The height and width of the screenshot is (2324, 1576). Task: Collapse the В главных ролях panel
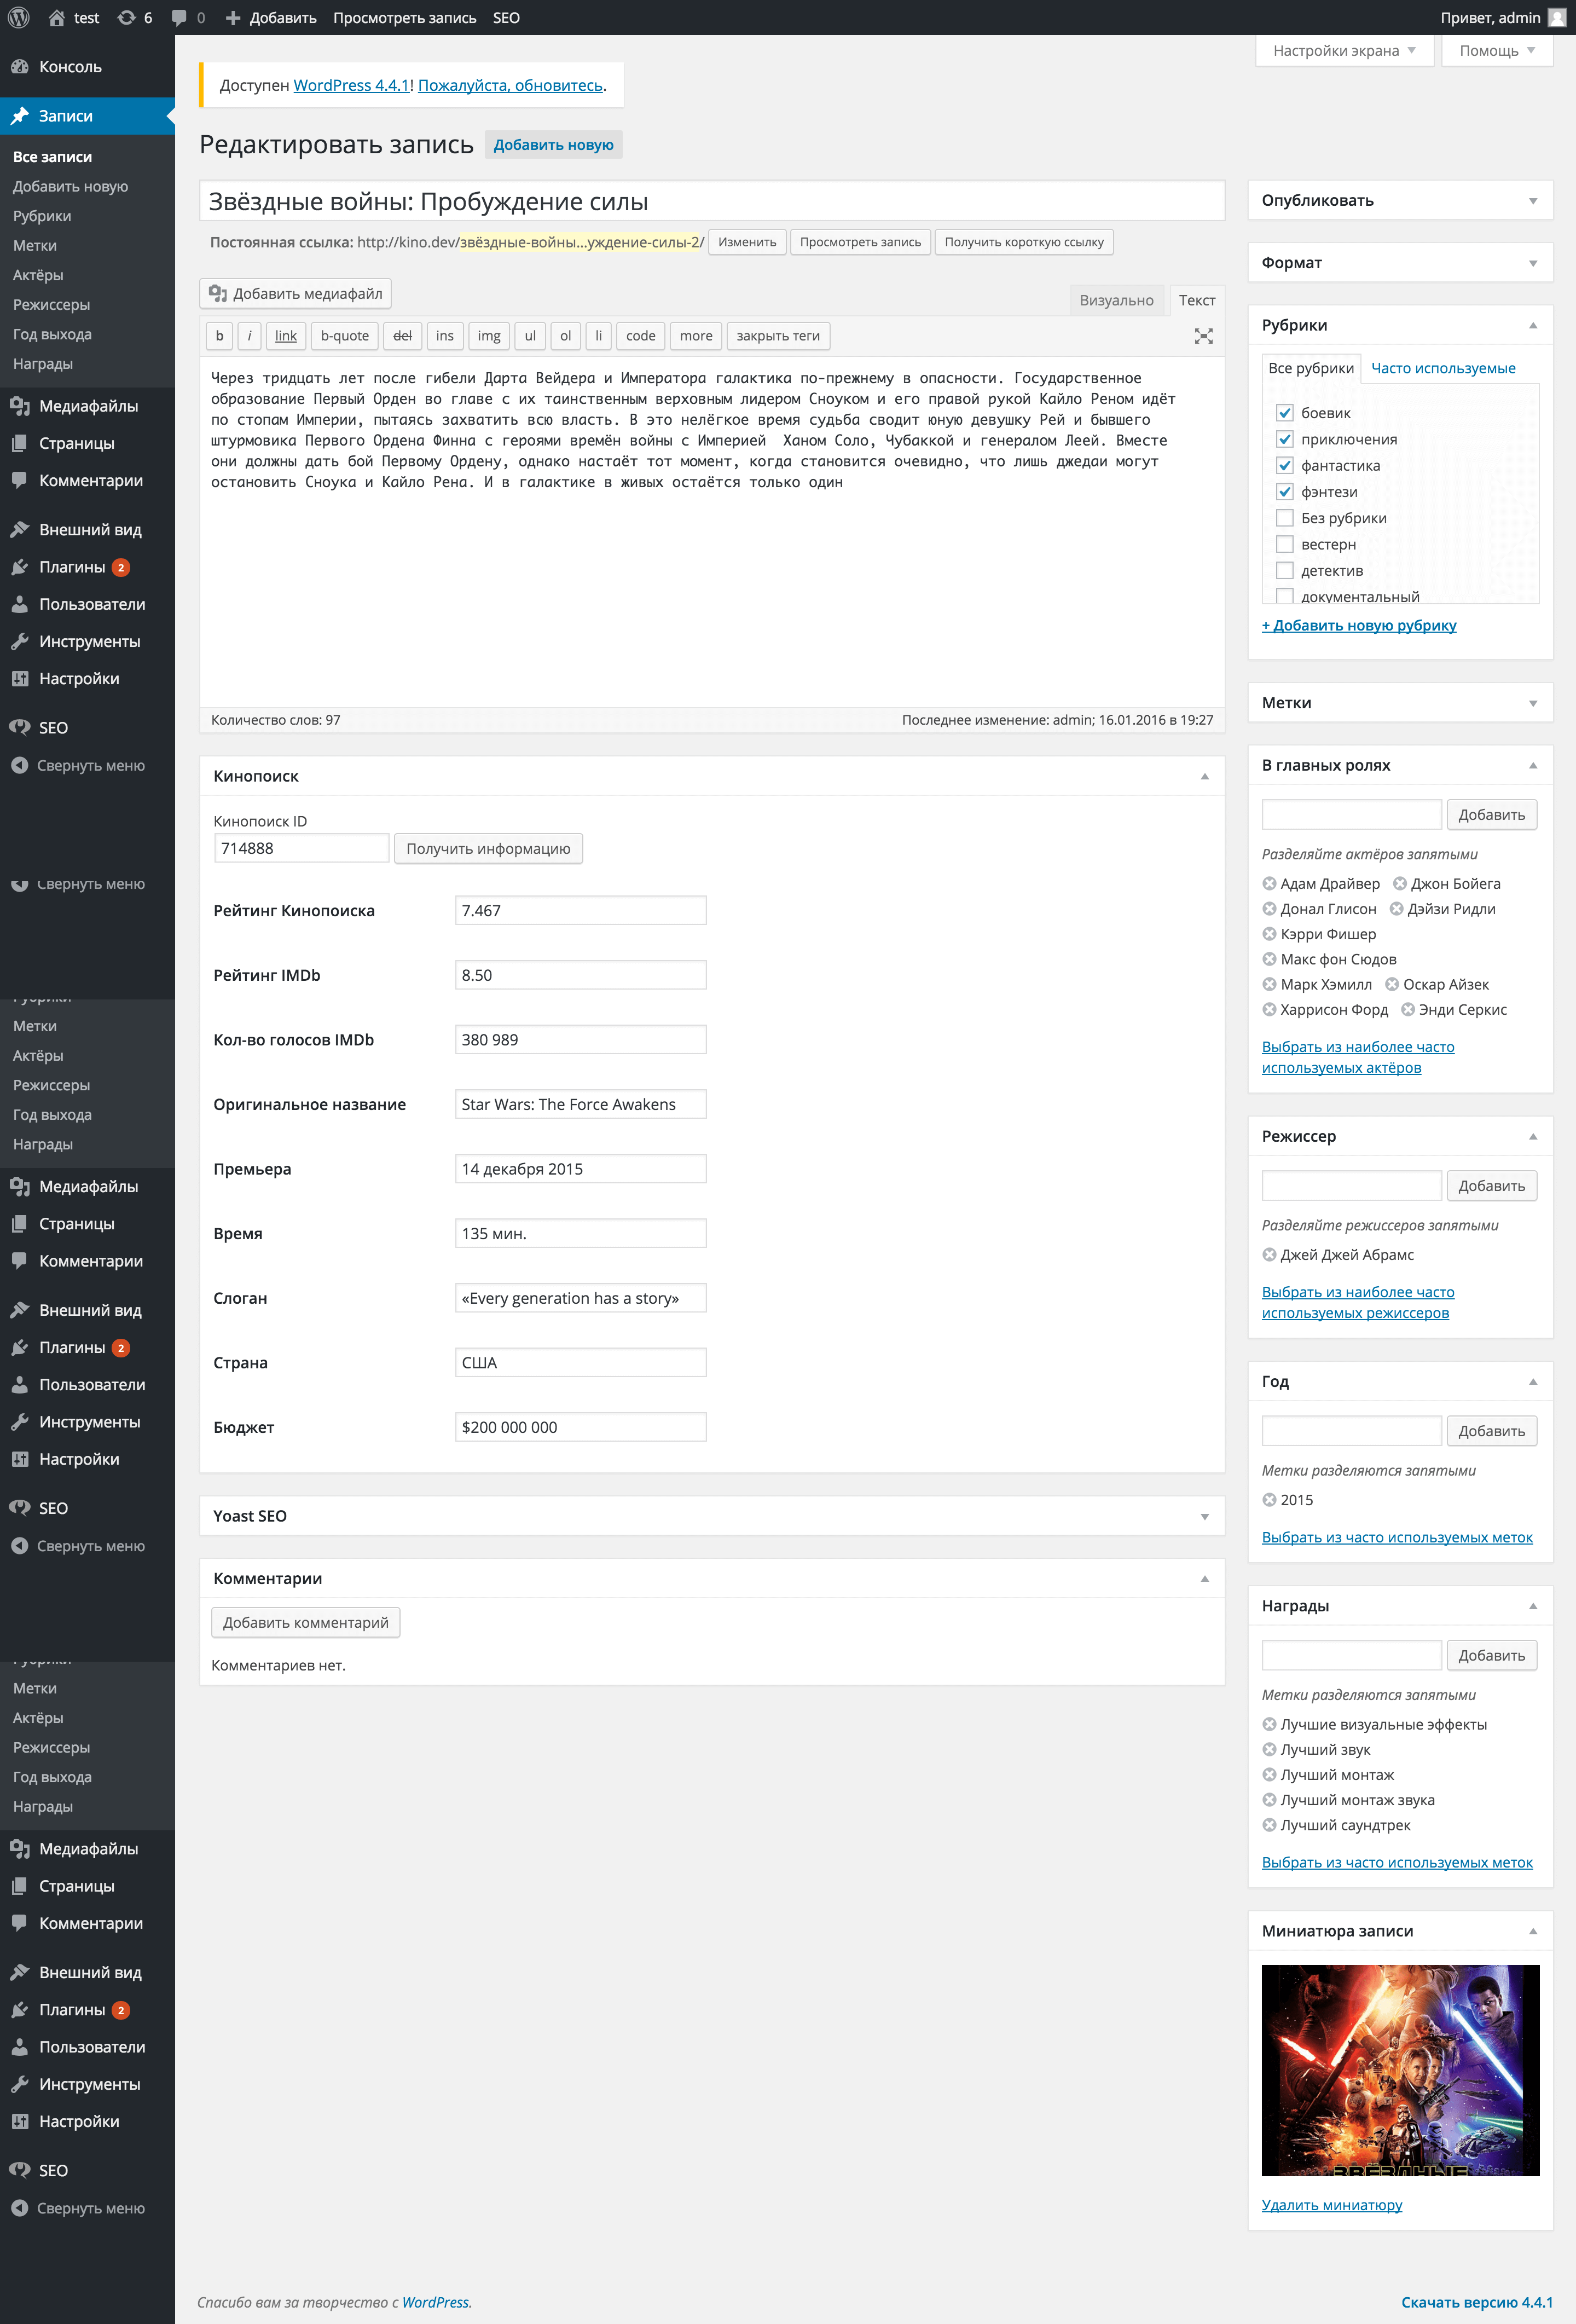(1533, 766)
